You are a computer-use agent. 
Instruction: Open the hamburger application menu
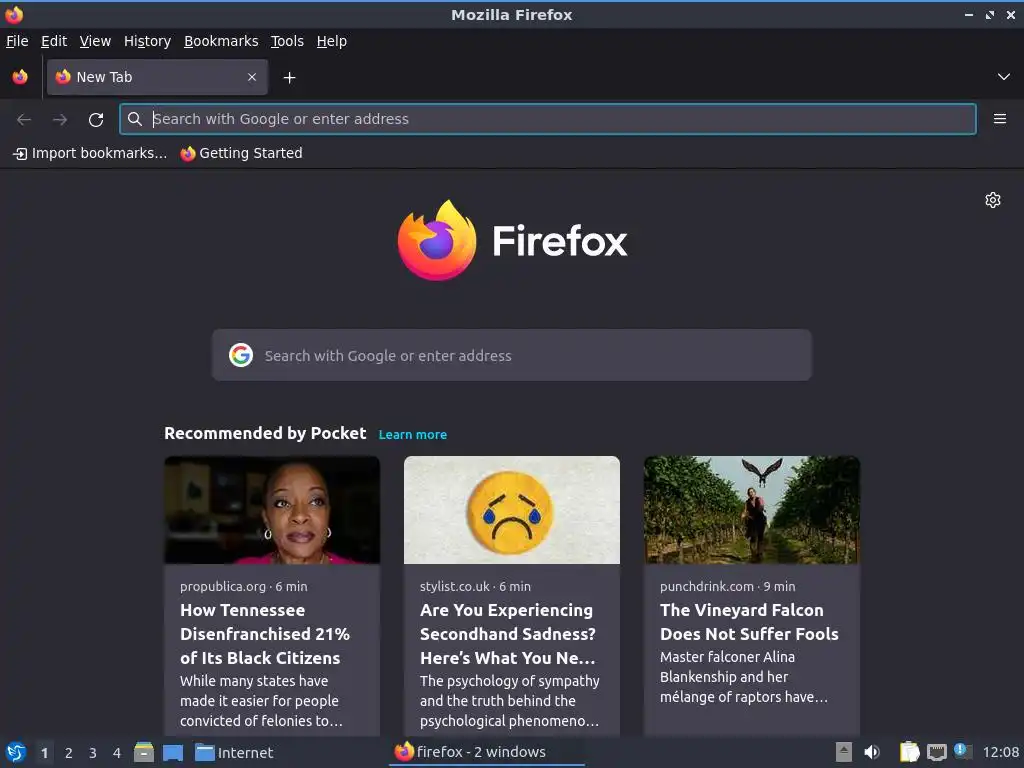pos(1000,119)
